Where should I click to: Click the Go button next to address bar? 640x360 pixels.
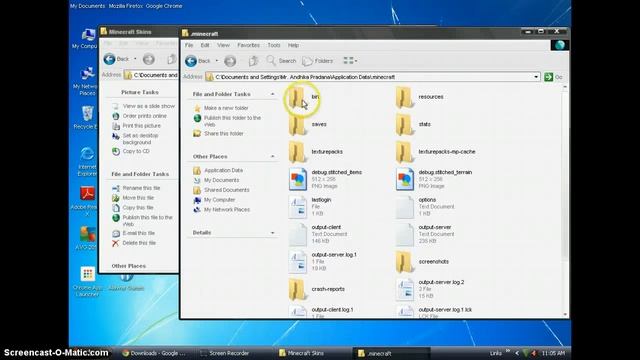tap(553, 77)
